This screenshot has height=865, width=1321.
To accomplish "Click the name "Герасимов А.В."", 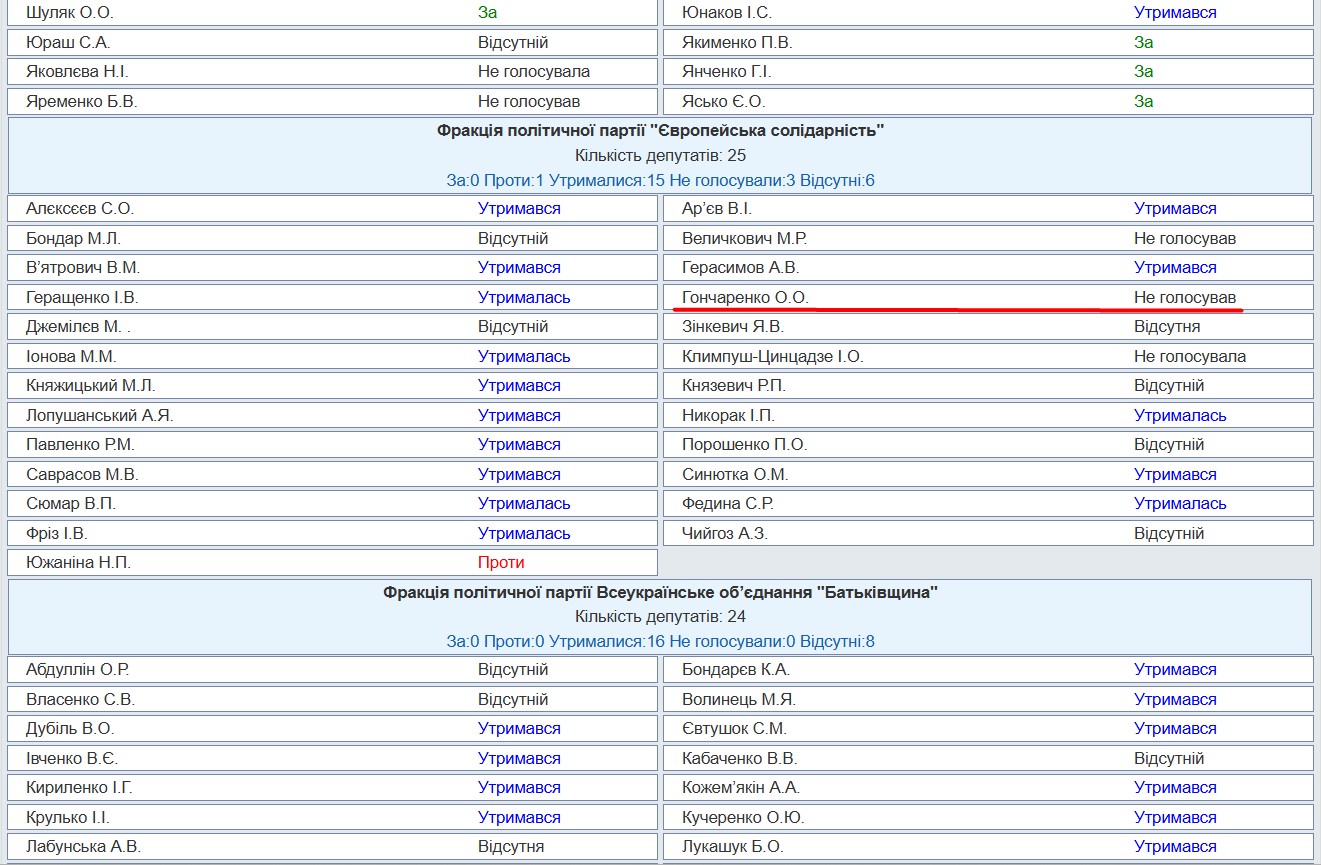I will 741,268.
